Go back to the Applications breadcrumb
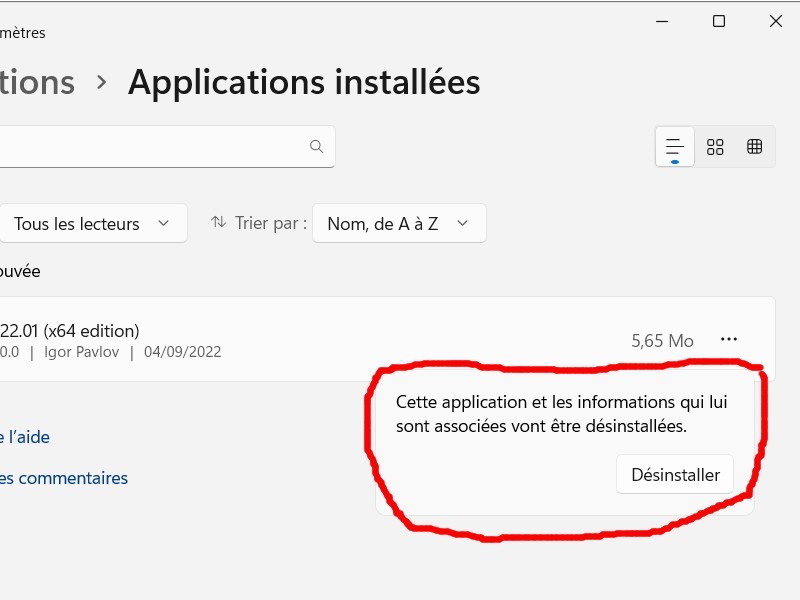Image resolution: width=800 pixels, height=600 pixels. (37, 82)
